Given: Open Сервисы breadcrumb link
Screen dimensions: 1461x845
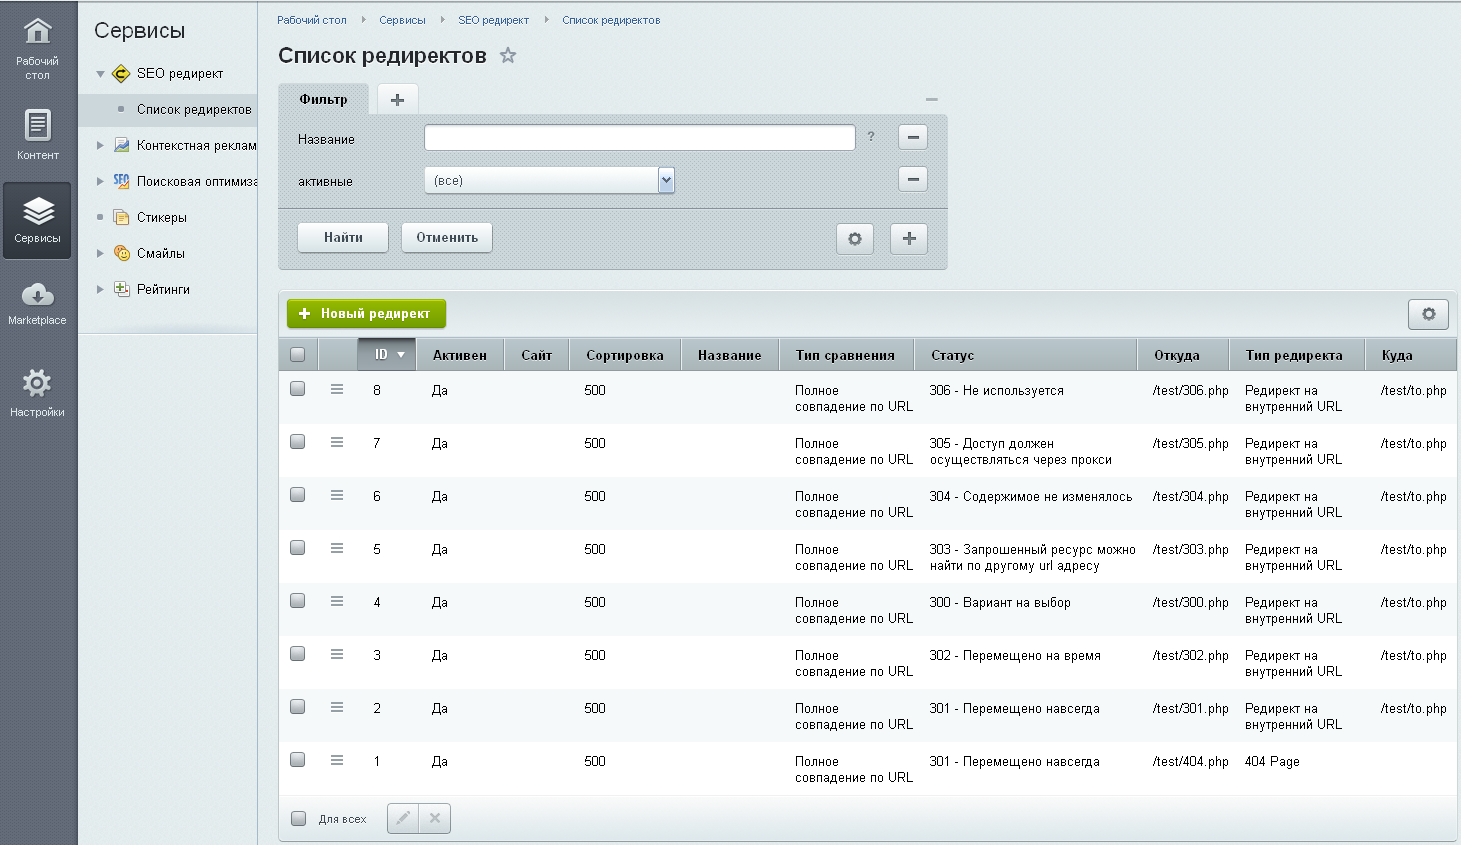Looking at the screenshot, I should coord(402,20).
